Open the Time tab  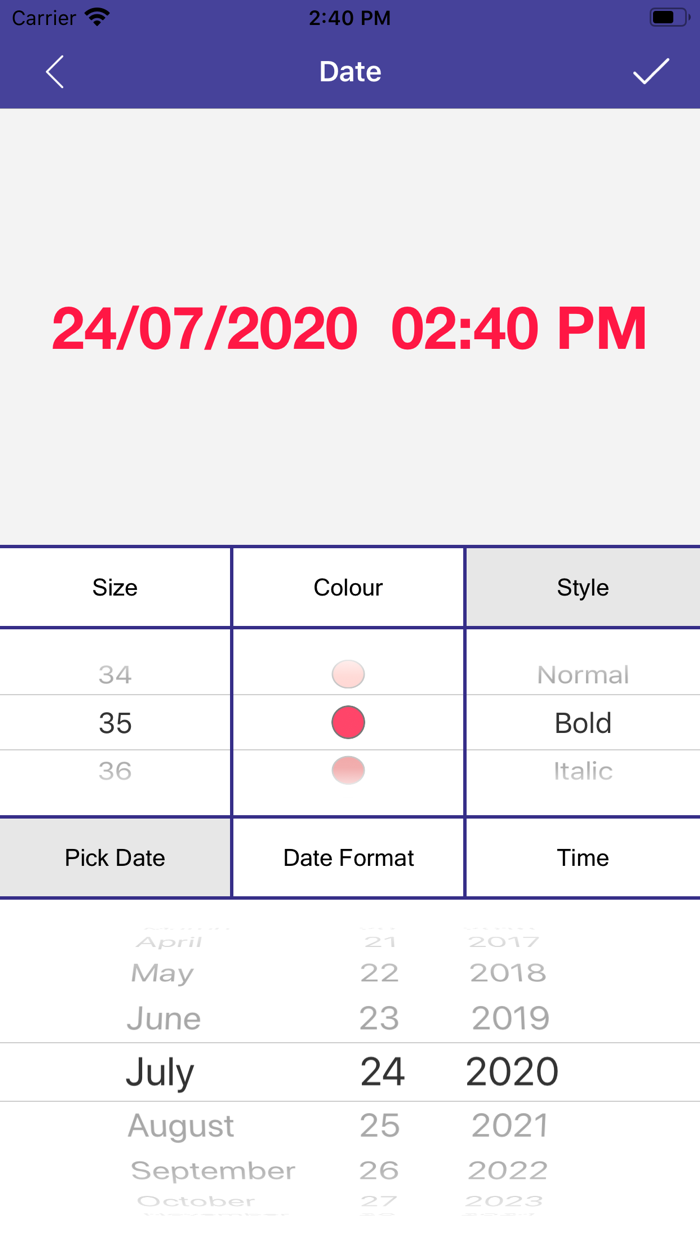point(583,858)
